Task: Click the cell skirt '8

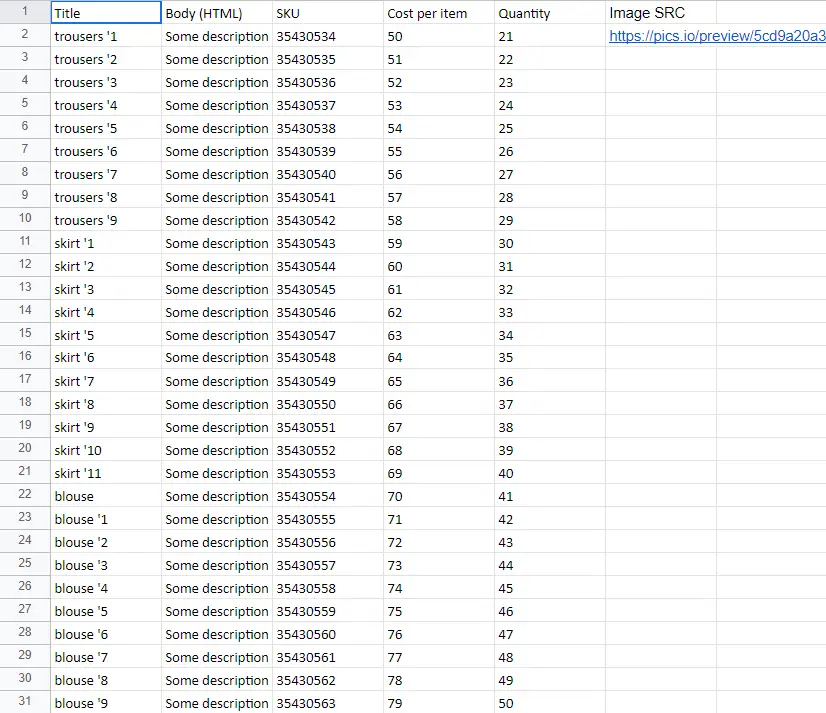Action: 106,404
